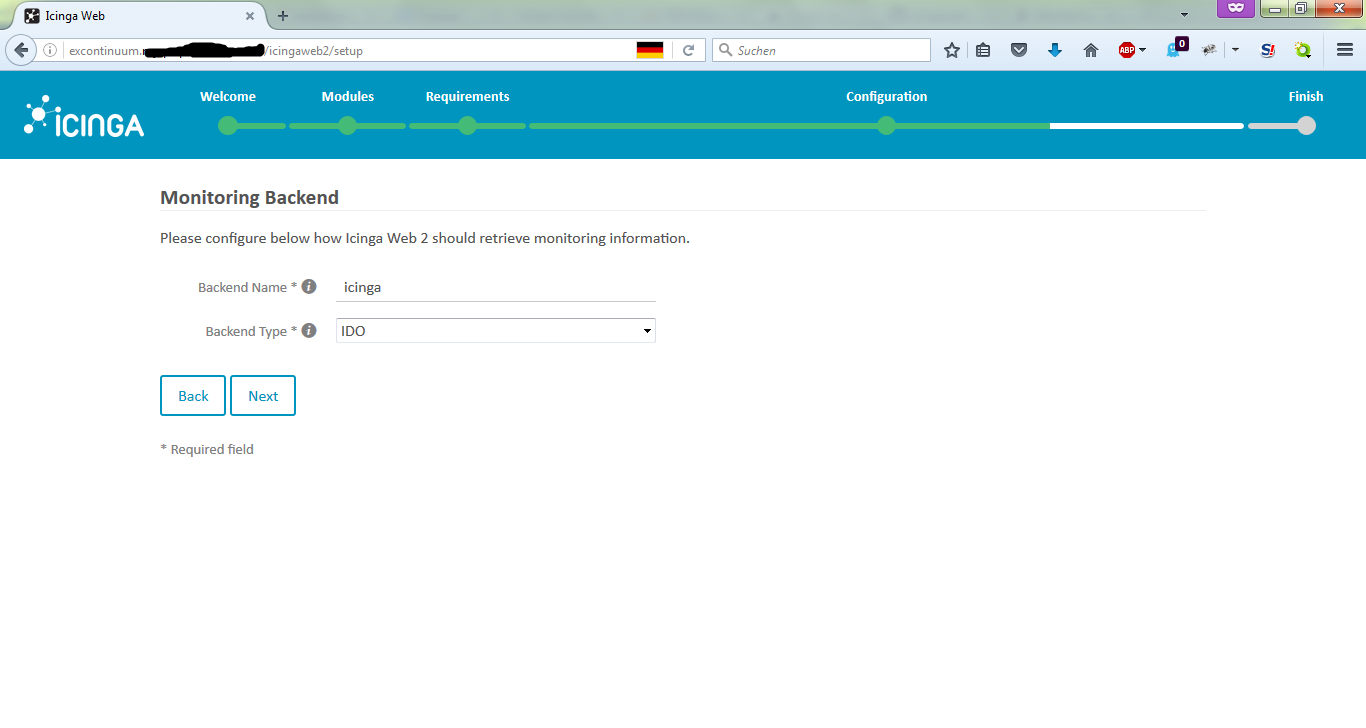Click the search magnifier icon

point(726,50)
